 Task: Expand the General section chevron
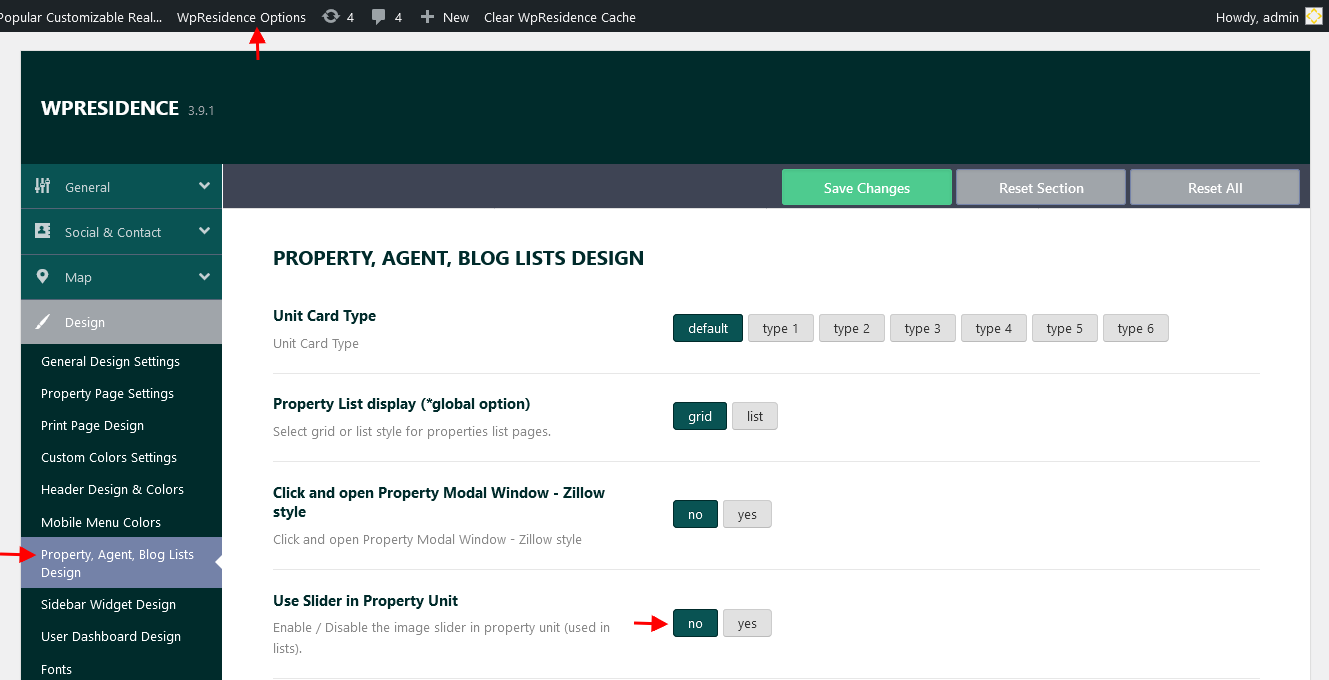click(204, 186)
